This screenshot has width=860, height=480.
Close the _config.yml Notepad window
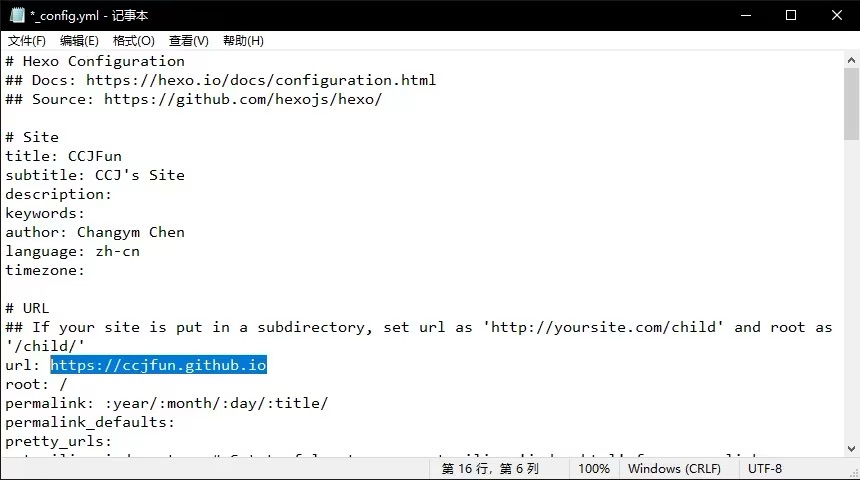tap(836, 15)
